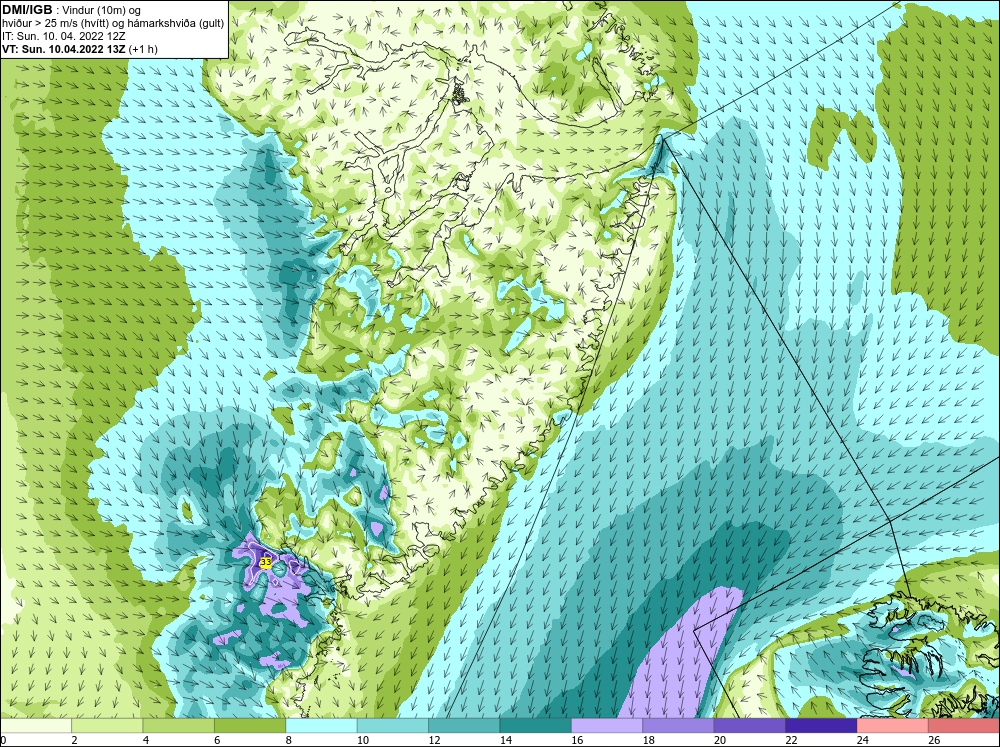Select the dark indigo 22–24 m/s legend swatch
This screenshot has width=1000, height=747.
pos(821,726)
